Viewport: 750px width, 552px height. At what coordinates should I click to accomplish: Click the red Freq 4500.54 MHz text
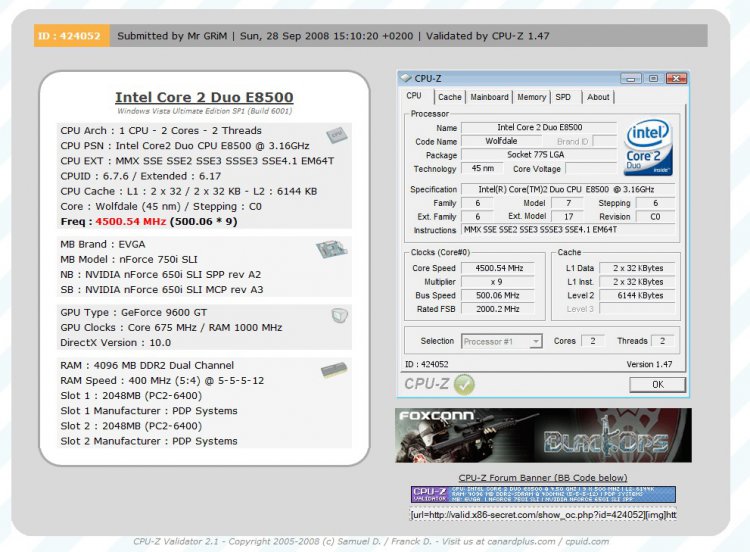click(131, 221)
